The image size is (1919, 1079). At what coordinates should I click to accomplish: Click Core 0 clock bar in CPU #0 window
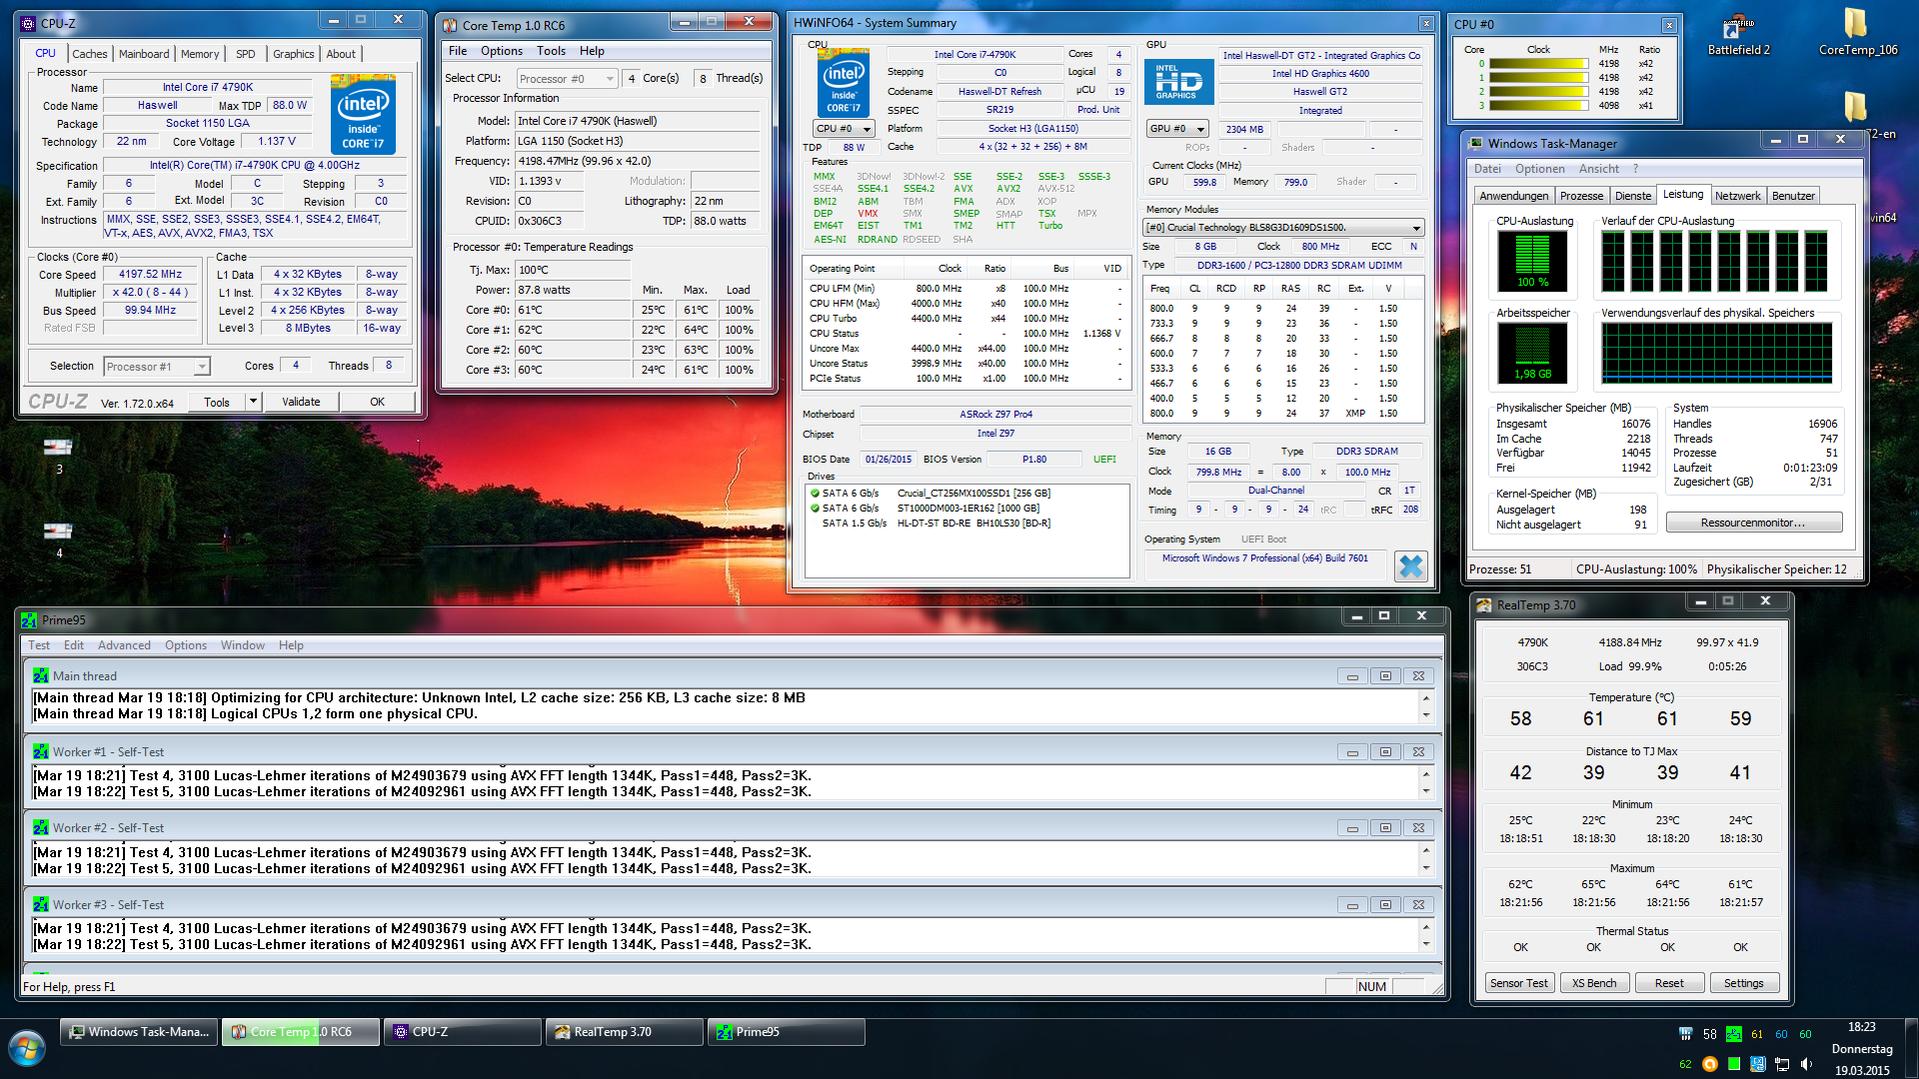point(1538,64)
